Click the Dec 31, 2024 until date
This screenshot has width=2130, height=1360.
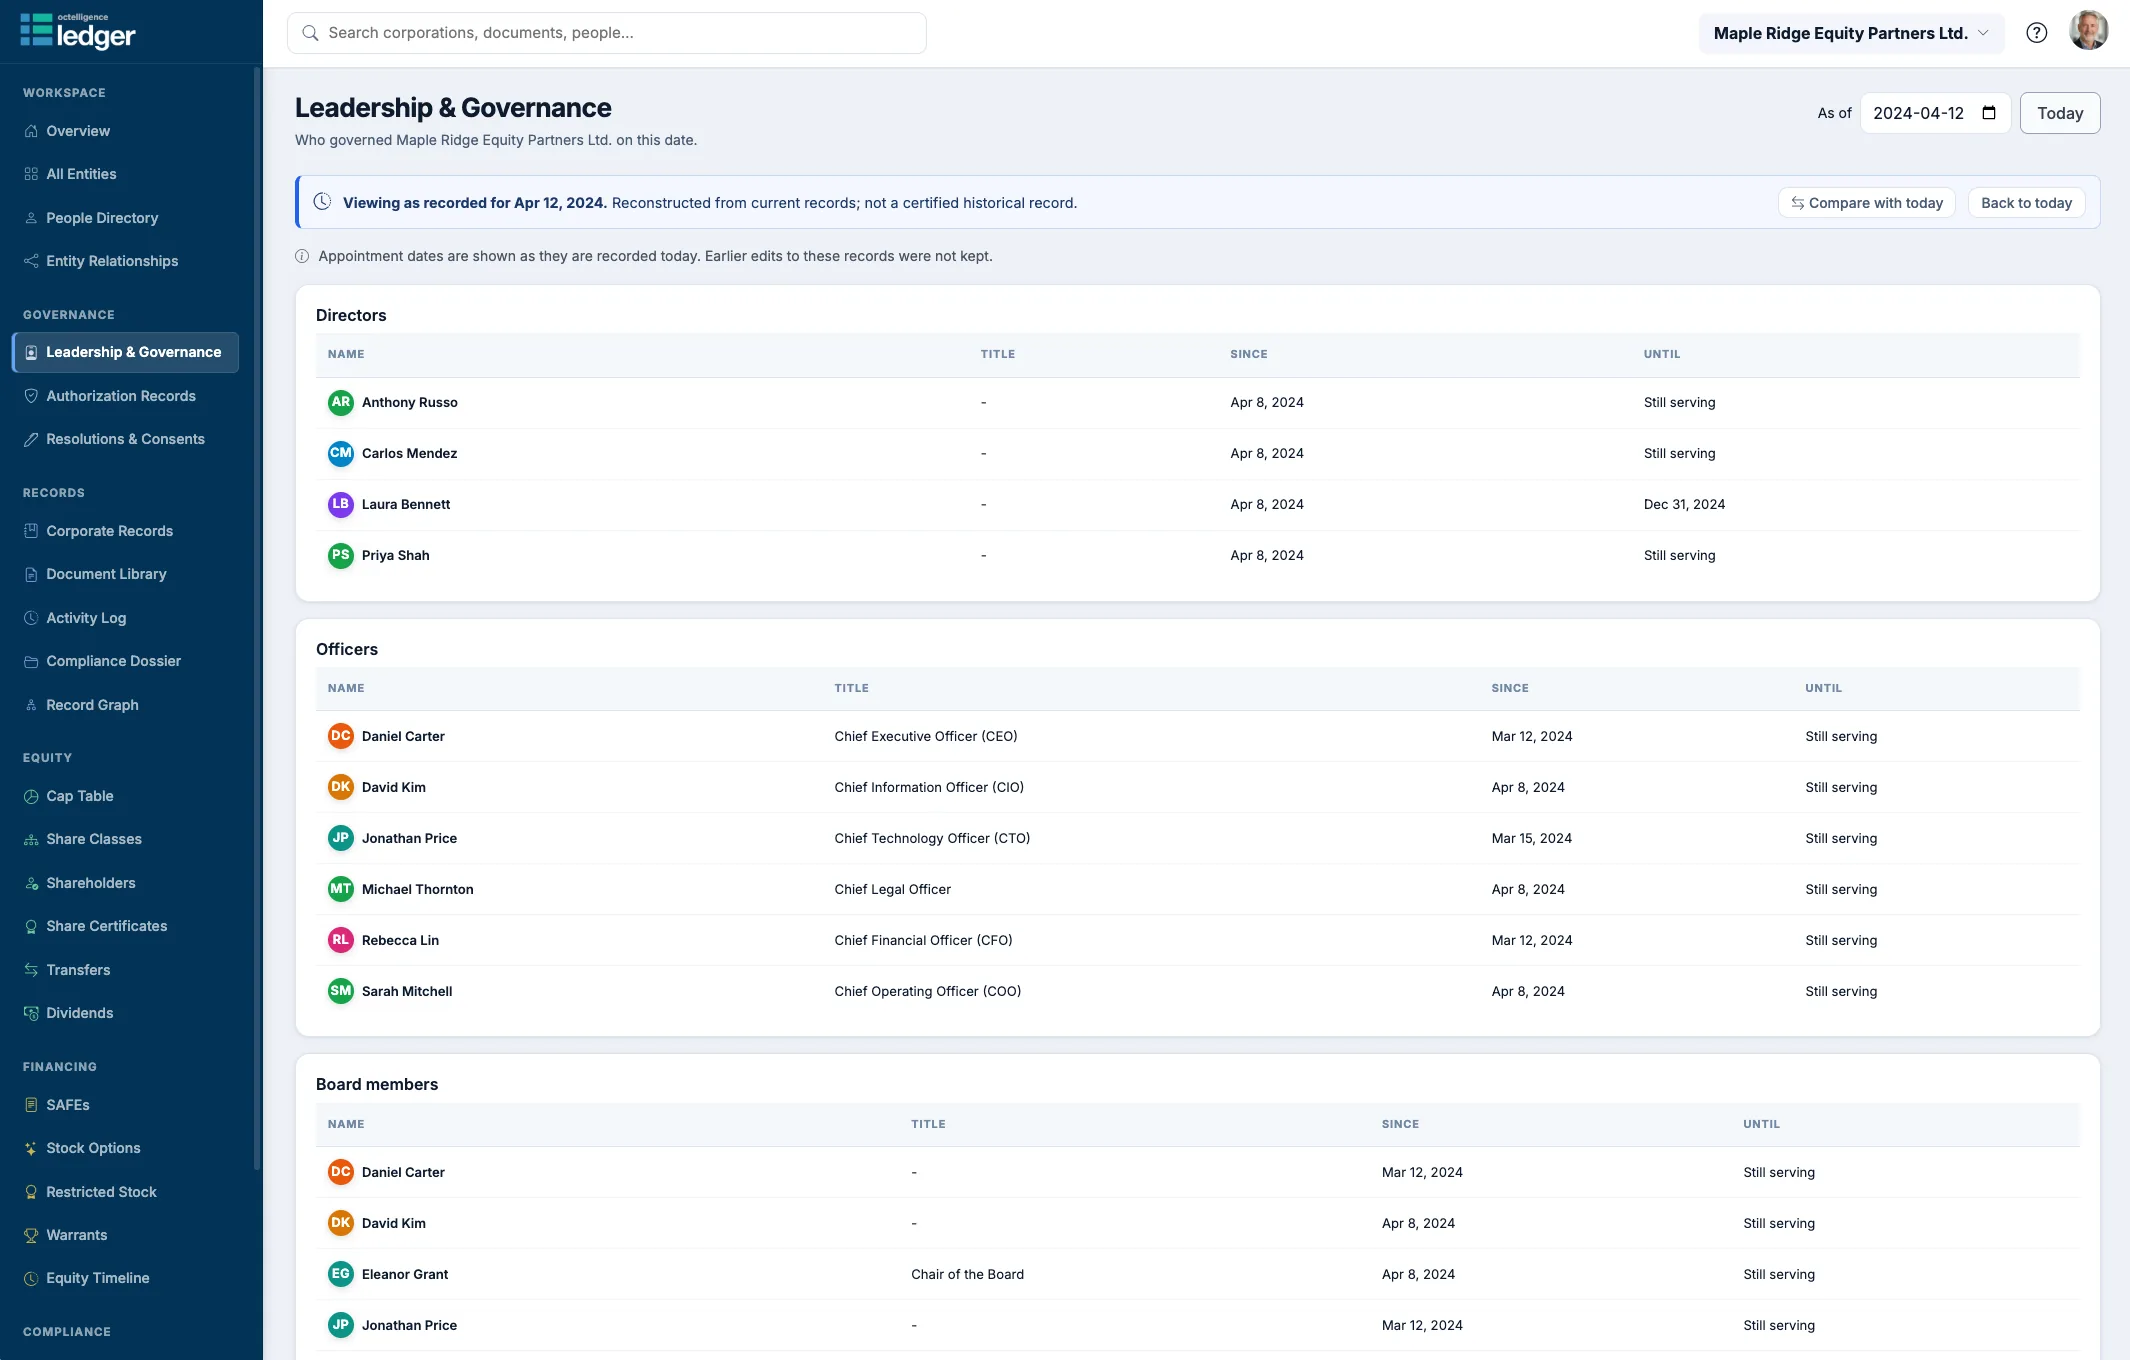pyautogui.click(x=1684, y=504)
